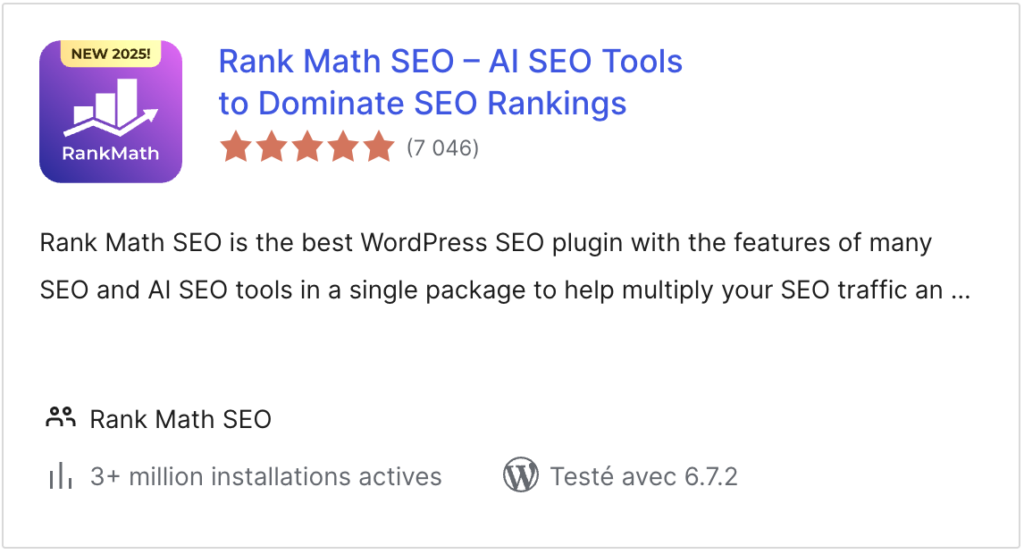Click the second rating star
Screen dimensions: 1024x554
point(272,148)
